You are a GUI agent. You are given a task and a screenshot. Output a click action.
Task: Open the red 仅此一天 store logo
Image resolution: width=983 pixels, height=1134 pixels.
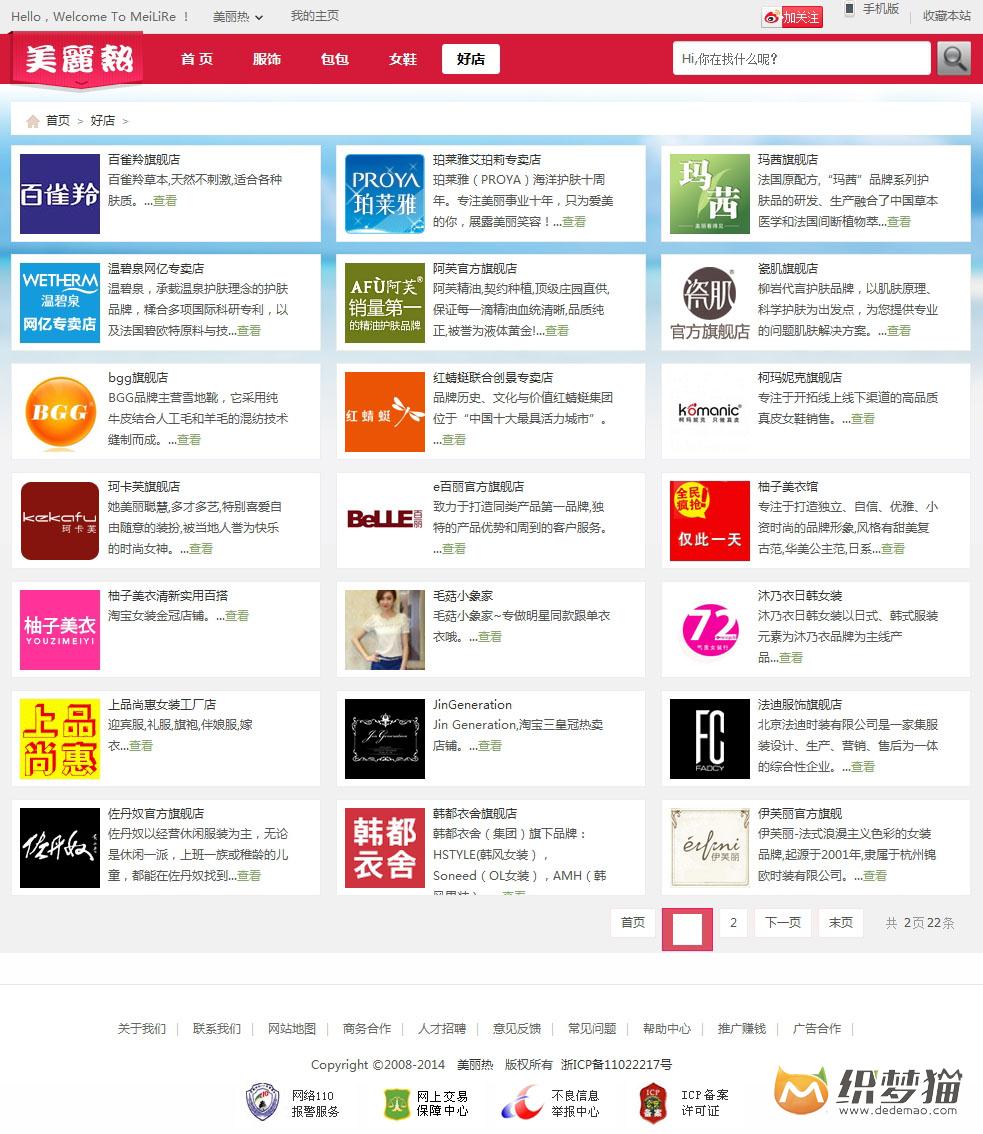(x=710, y=521)
